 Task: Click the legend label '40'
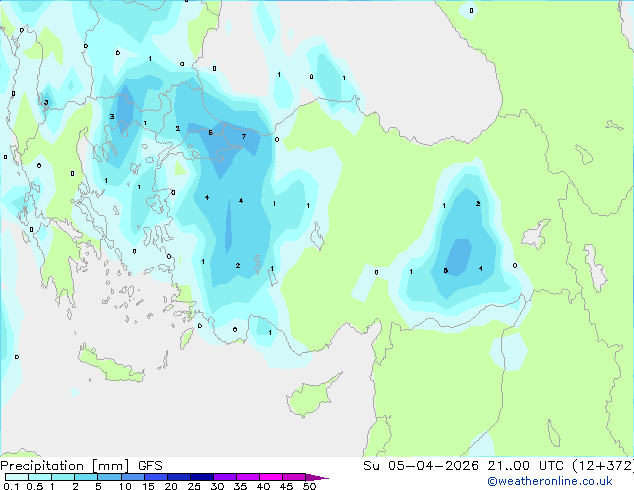263,486
